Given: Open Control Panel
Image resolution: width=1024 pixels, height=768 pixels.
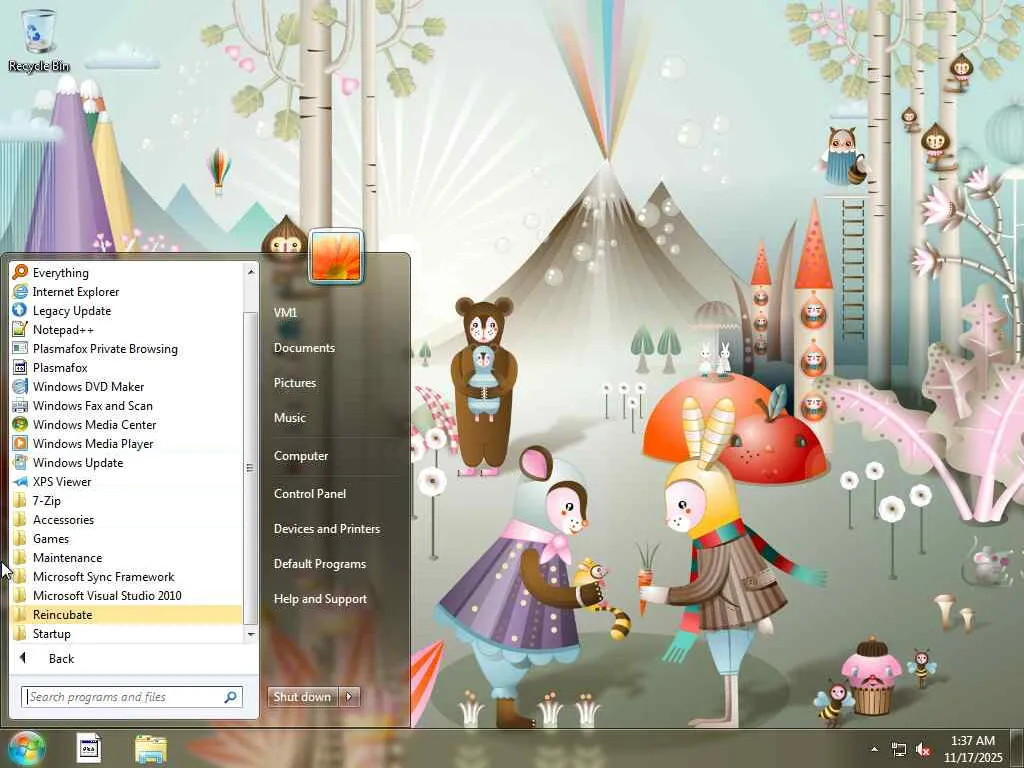Looking at the screenshot, I should click(x=310, y=494).
